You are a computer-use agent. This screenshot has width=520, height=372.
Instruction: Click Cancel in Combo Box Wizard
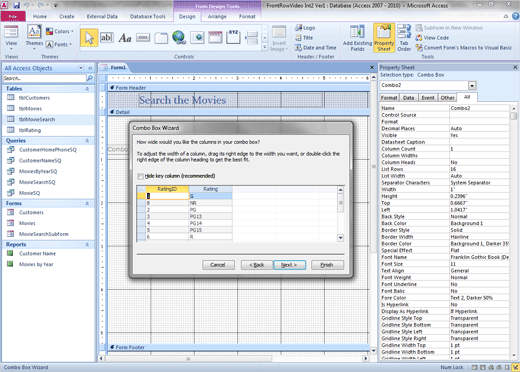tap(218, 265)
